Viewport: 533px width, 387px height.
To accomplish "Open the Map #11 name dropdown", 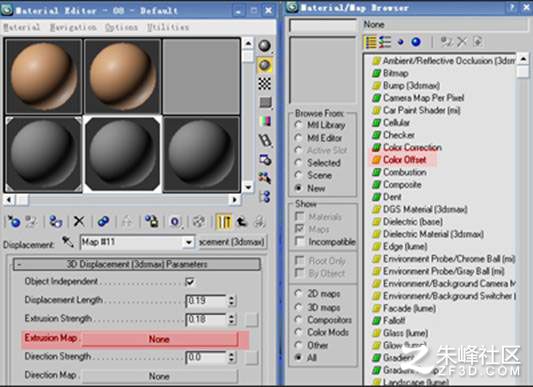I will tap(188, 242).
